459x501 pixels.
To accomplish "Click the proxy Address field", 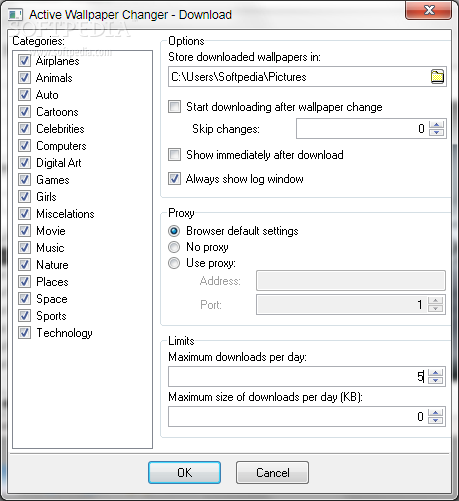I will coord(351,281).
